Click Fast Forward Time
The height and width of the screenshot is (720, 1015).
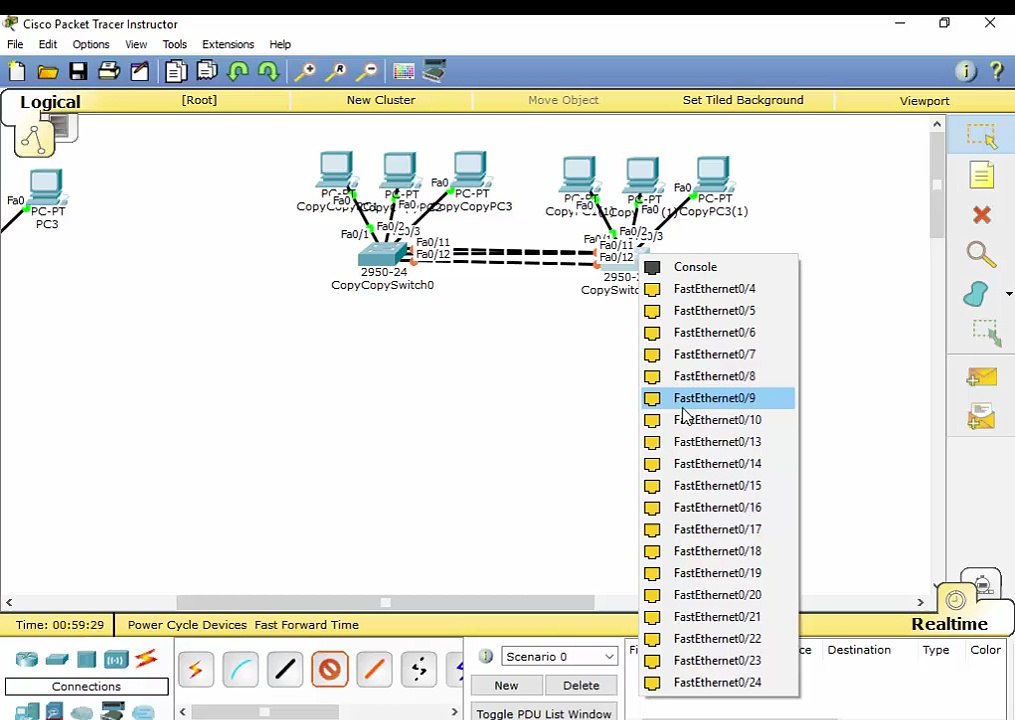click(306, 625)
